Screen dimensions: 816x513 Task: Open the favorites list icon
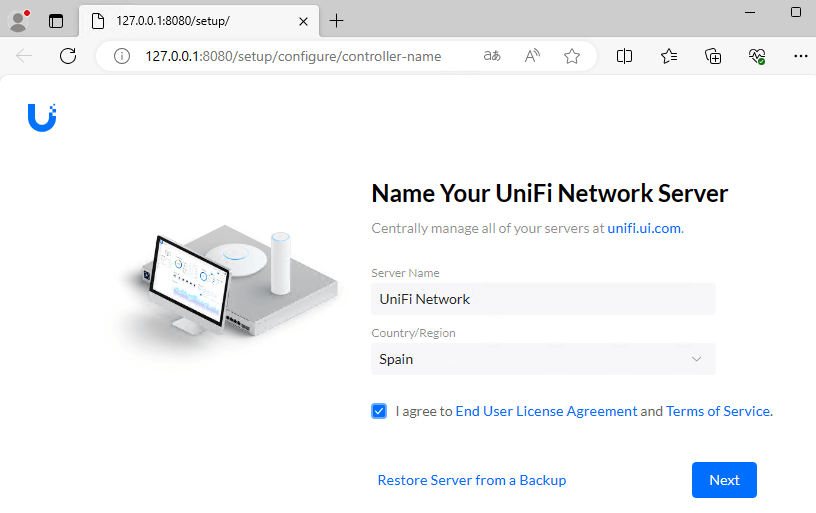[669, 57]
